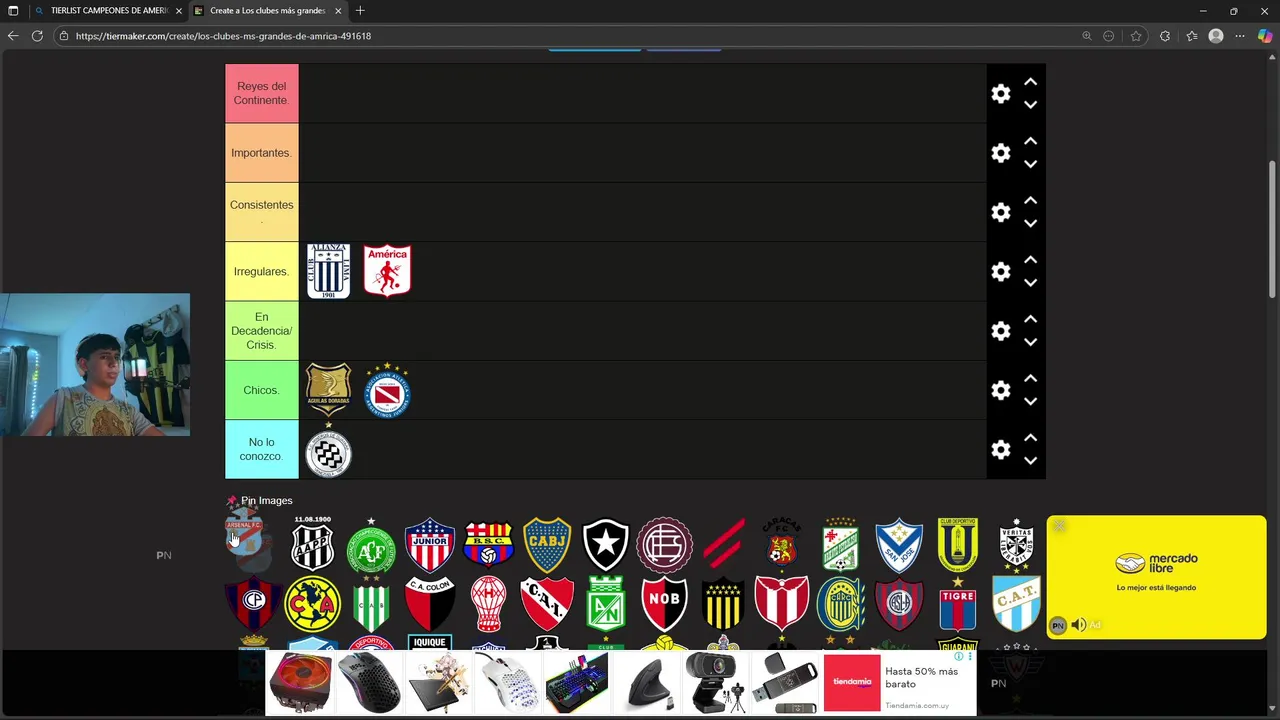This screenshot has width=1280, height=720.
Task: Pick the Cerro Porteño CP crest
Action: [253, 603]
